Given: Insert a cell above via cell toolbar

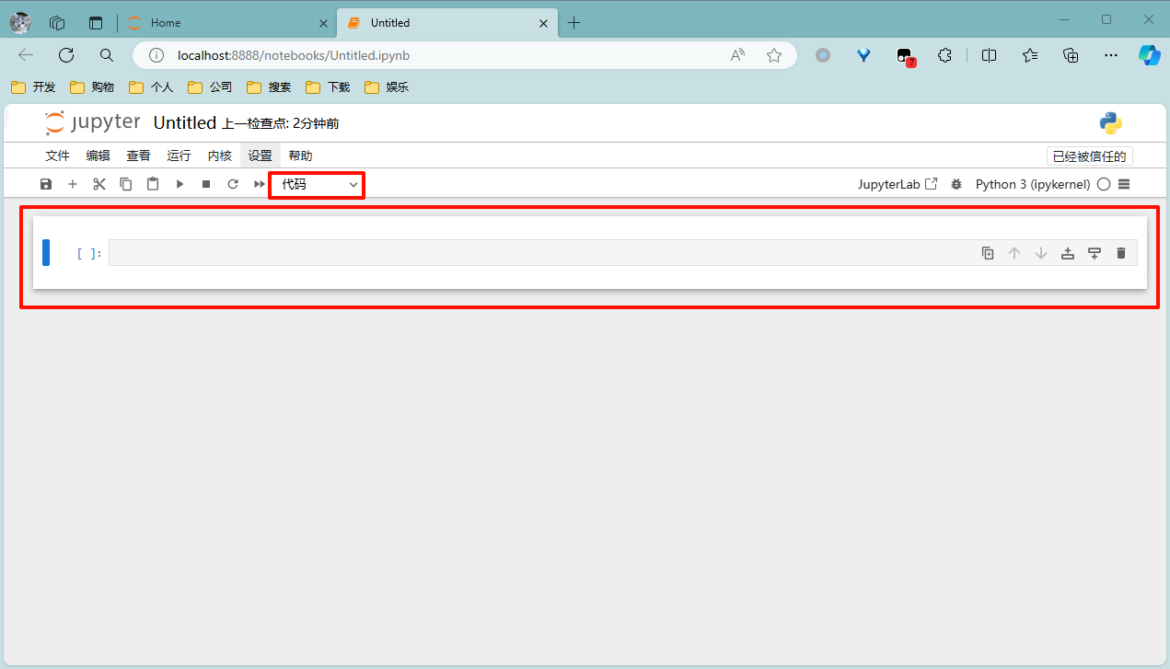Looking at the screenshot, I should point(1068,253).
